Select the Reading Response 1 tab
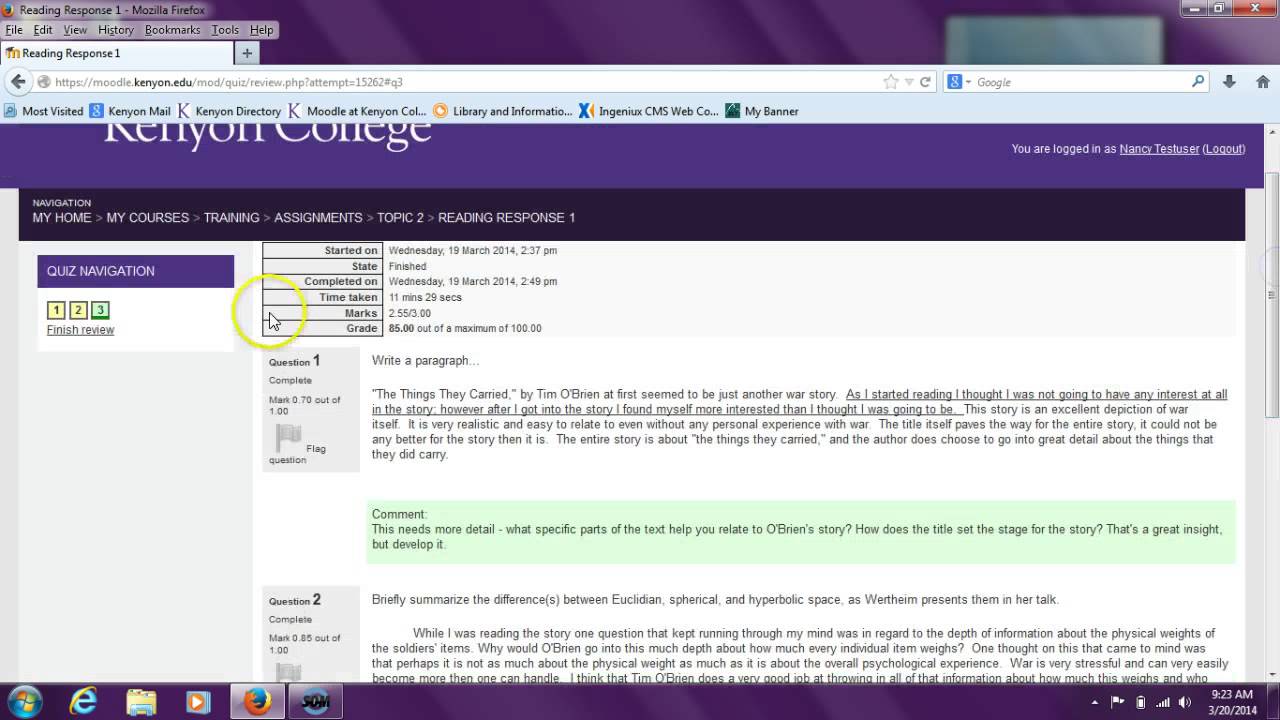 [x=117, y=53]
